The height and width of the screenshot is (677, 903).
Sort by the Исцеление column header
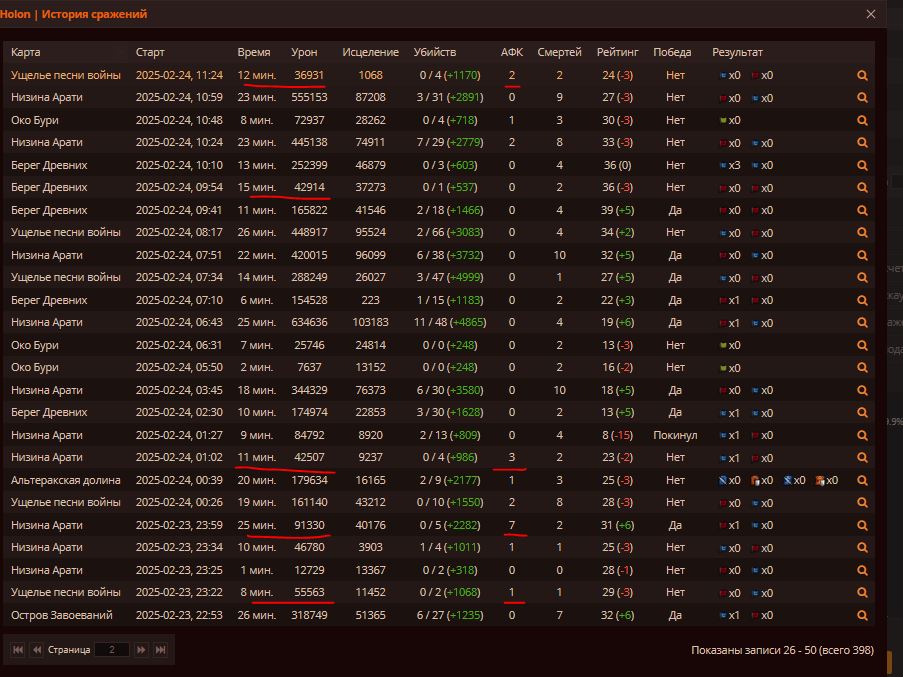[370, 52]
